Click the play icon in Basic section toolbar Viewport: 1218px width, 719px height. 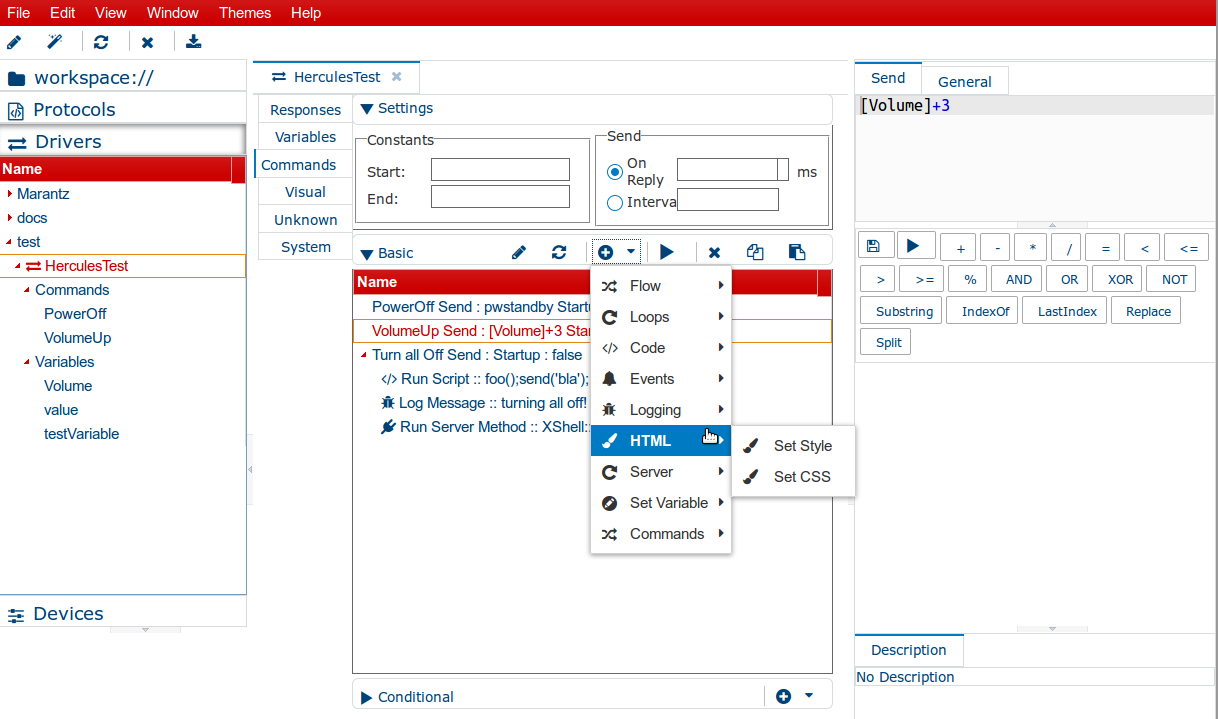[x=667, y=253]
